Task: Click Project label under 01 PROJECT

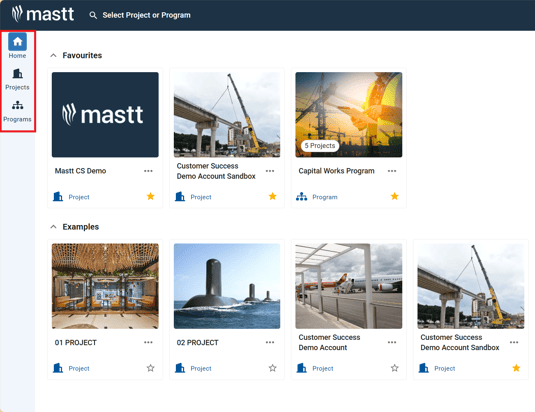Action: [x=79, y=369]
